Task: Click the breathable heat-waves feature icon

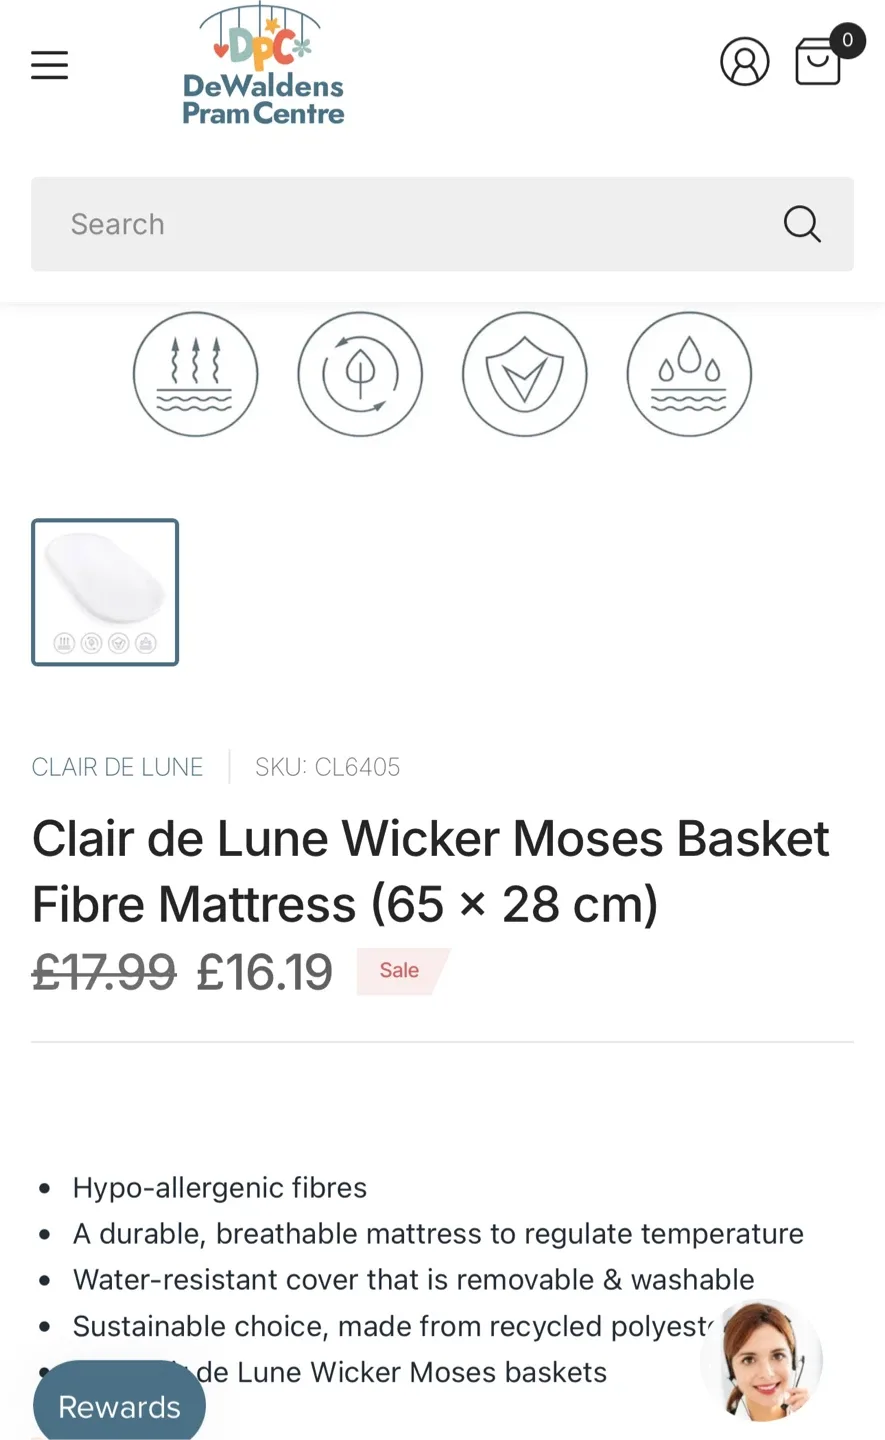Action: click(195, 374)
